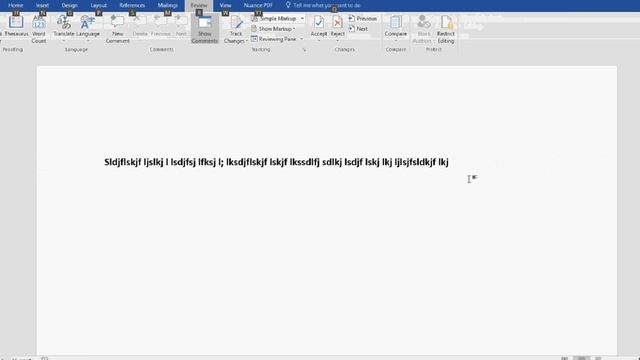Jump to Previous change
Viewport: 640px width, 360px height.
(362, 18)
